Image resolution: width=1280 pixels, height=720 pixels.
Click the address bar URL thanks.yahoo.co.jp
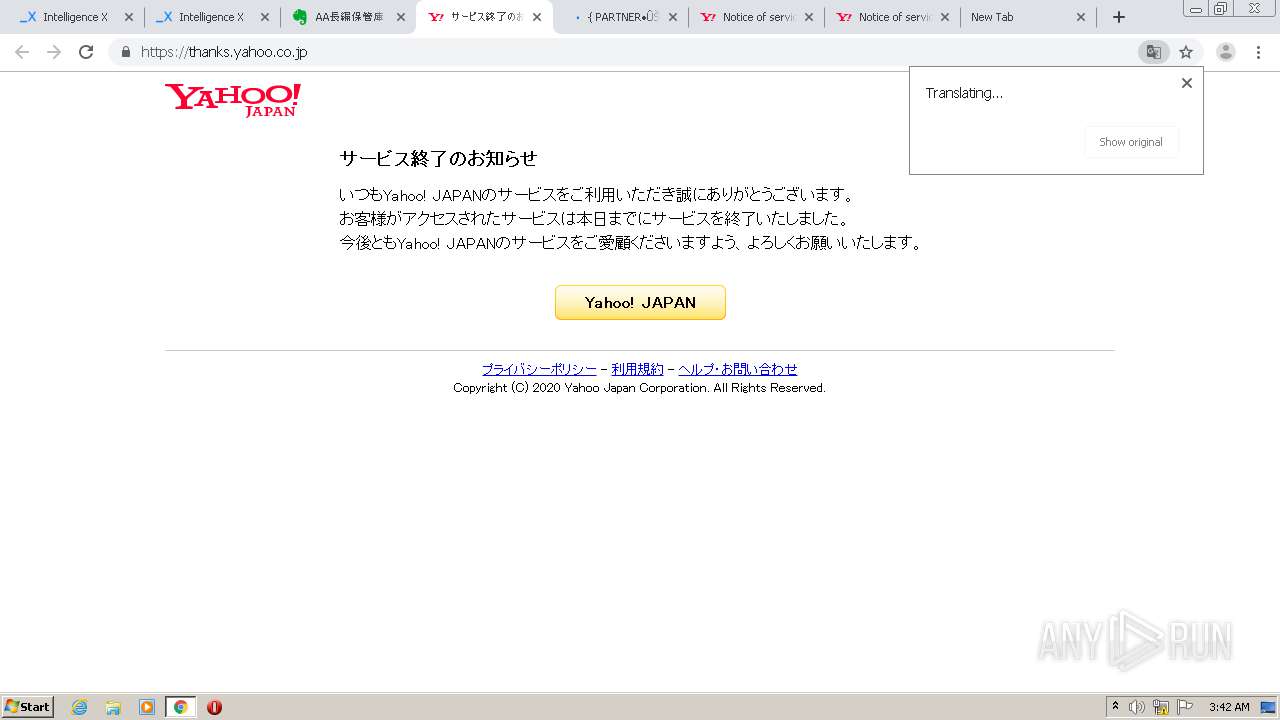click(224, 52)
